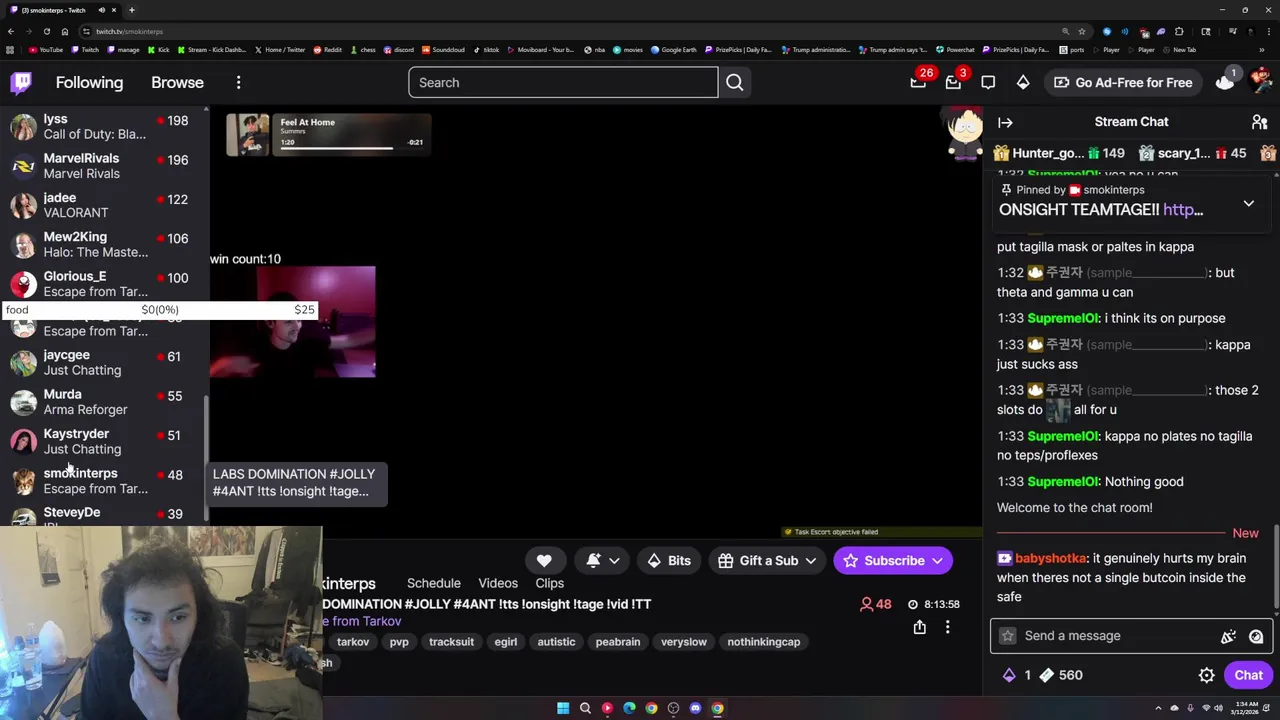1280x720 pixels.
Task: Open the more options menu next to Browse
Action: click(x=238, y=82)
